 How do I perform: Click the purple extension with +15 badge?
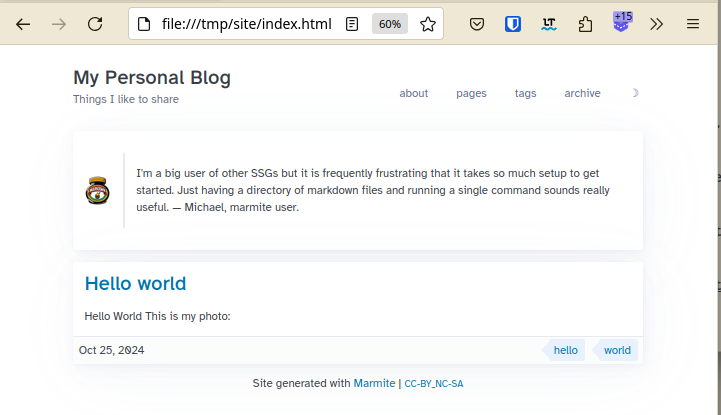622,22
